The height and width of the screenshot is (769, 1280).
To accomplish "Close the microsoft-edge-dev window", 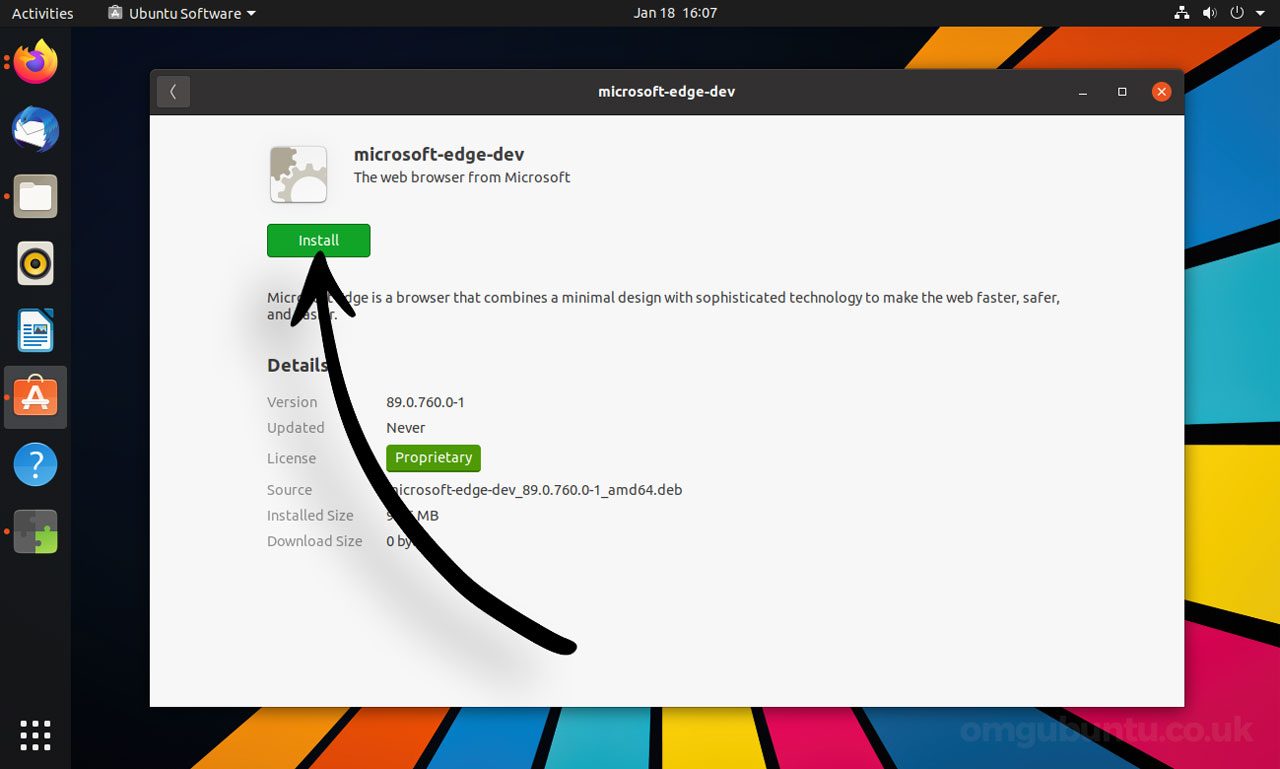I will 1161,92.
